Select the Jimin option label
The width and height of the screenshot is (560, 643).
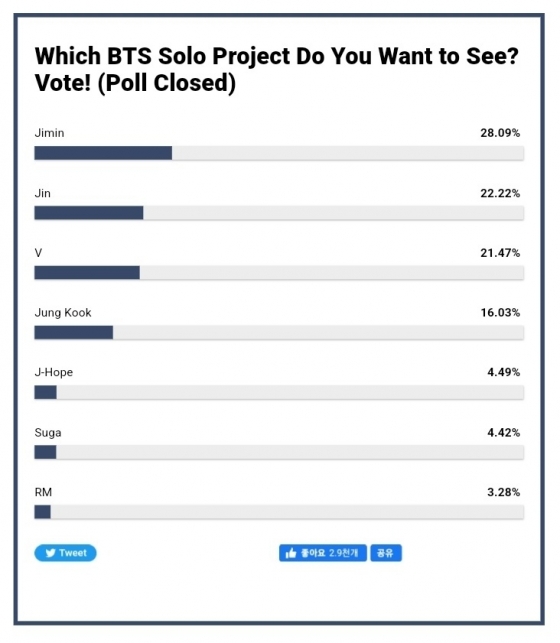point(49,133)
